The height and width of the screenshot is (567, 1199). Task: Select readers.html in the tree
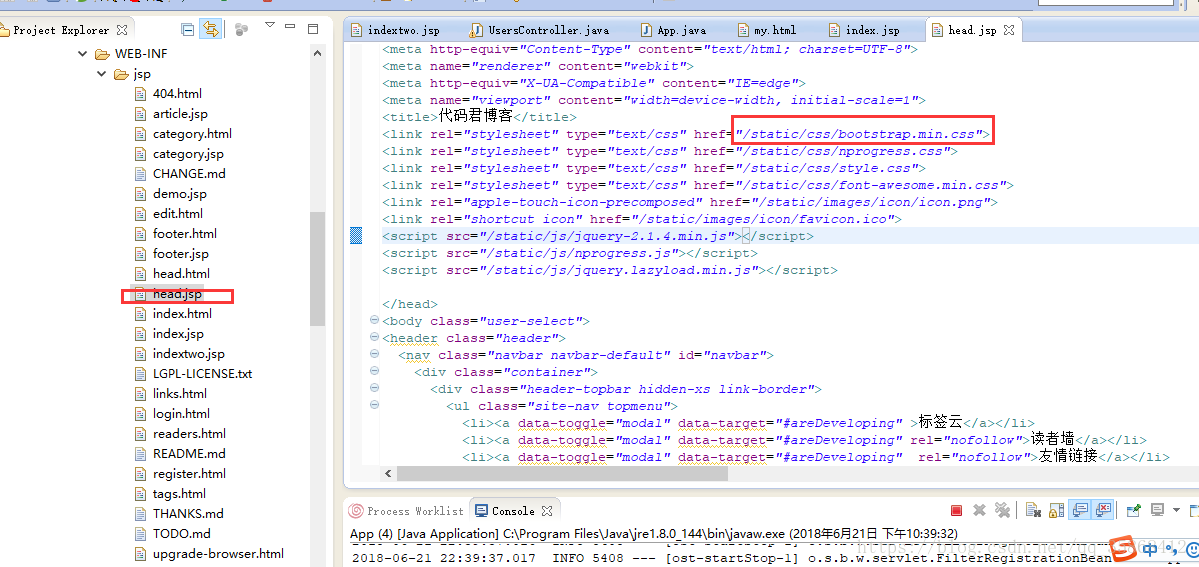click(189, 433)
